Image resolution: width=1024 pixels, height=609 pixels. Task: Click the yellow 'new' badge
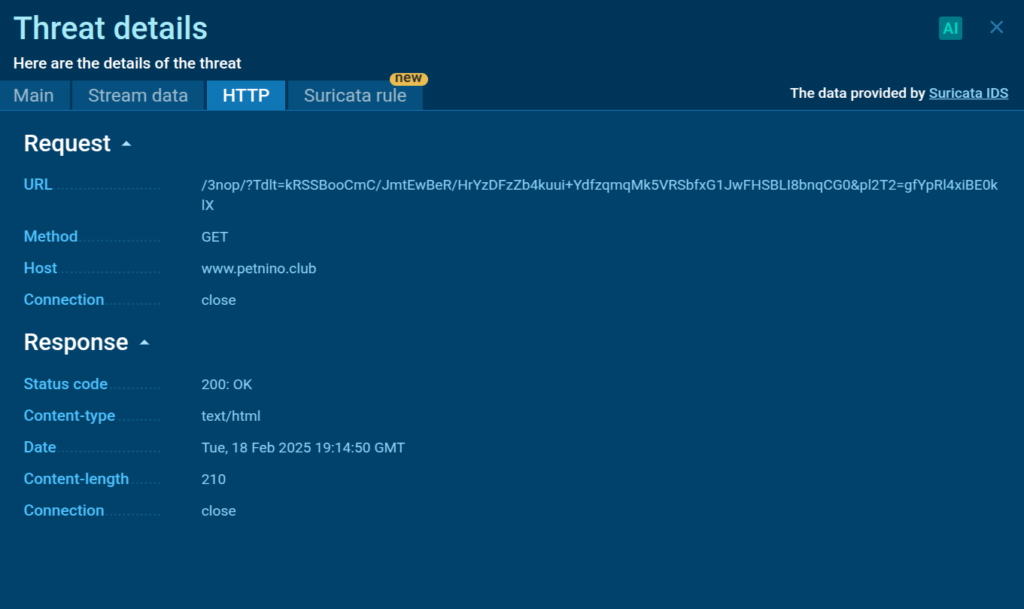pos(407,78)
